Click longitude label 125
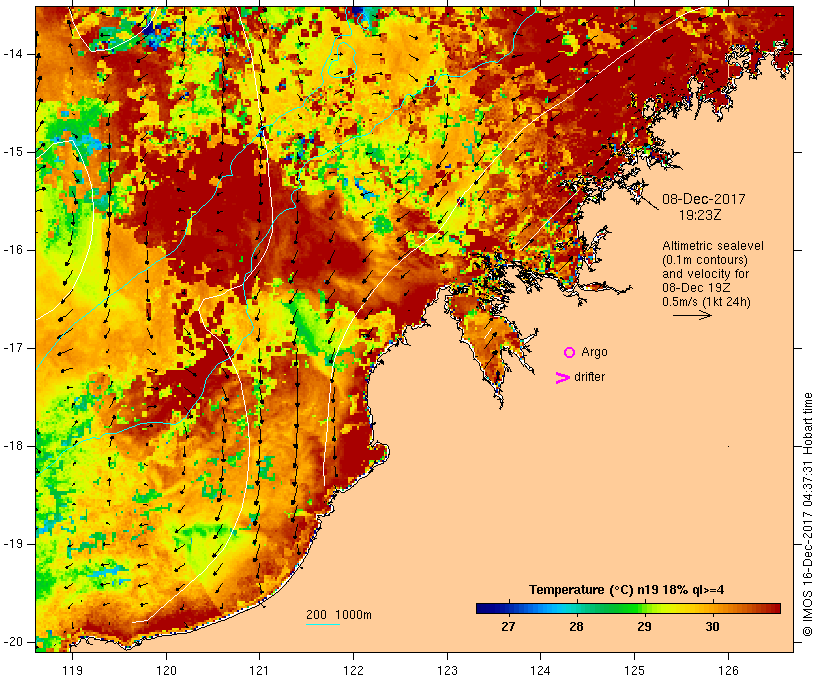This screenshot has width=820, height=680. coord(635,670)
